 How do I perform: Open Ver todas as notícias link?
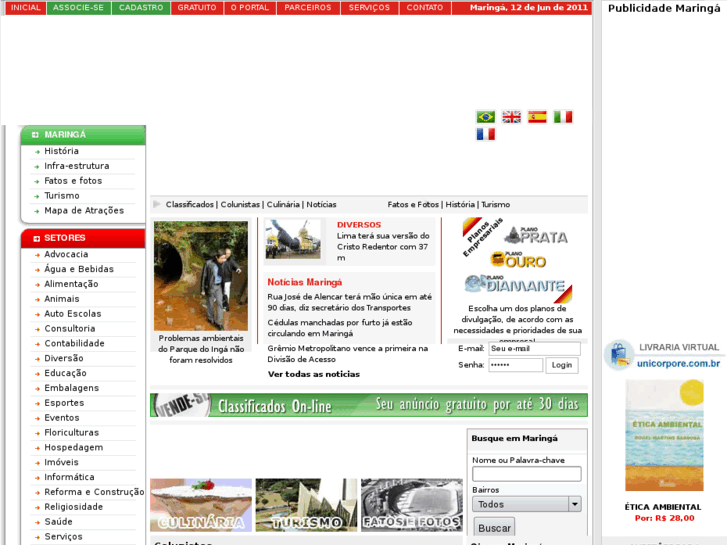(314, 374)
